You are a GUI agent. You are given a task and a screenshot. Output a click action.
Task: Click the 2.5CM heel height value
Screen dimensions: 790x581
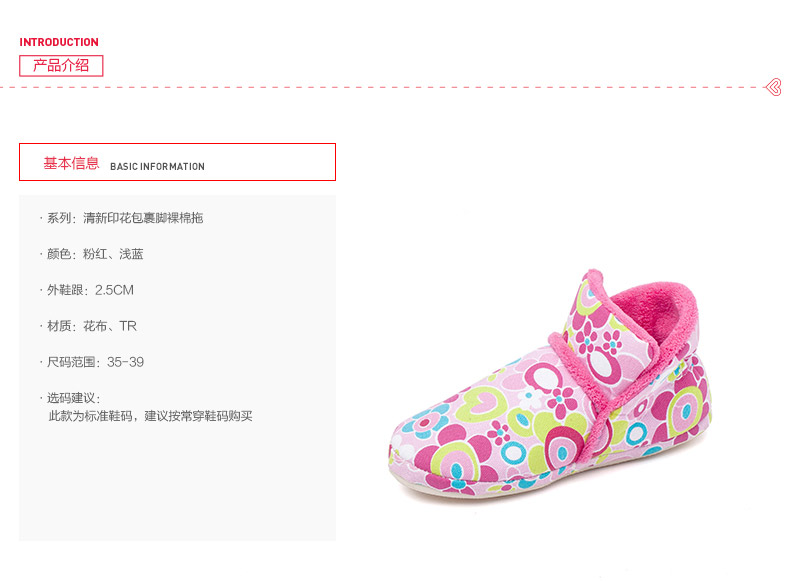(114, 290)
